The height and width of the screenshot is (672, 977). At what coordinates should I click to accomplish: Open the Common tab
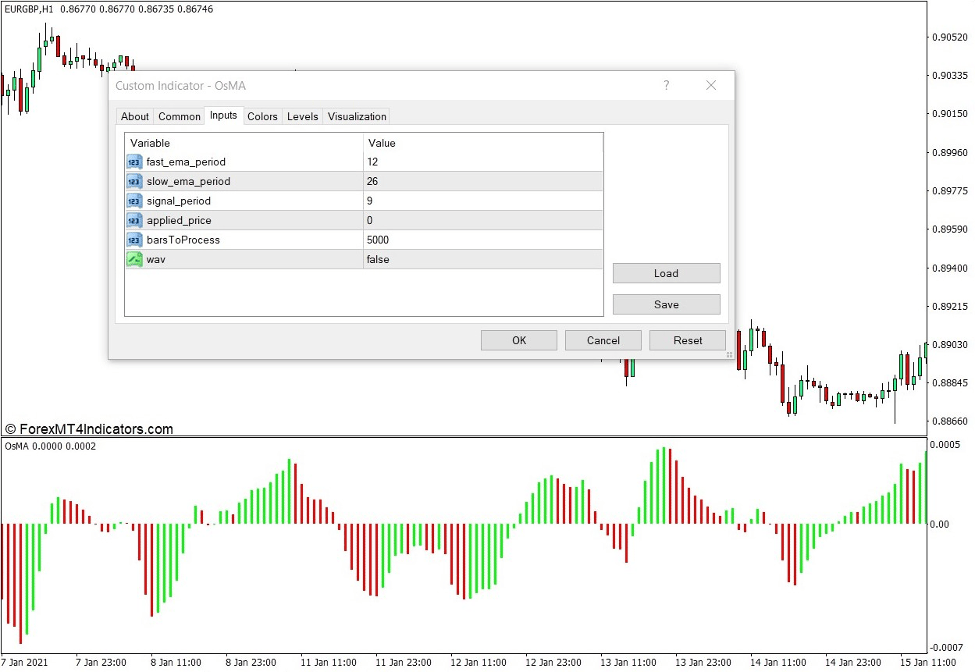click(179, 116)
